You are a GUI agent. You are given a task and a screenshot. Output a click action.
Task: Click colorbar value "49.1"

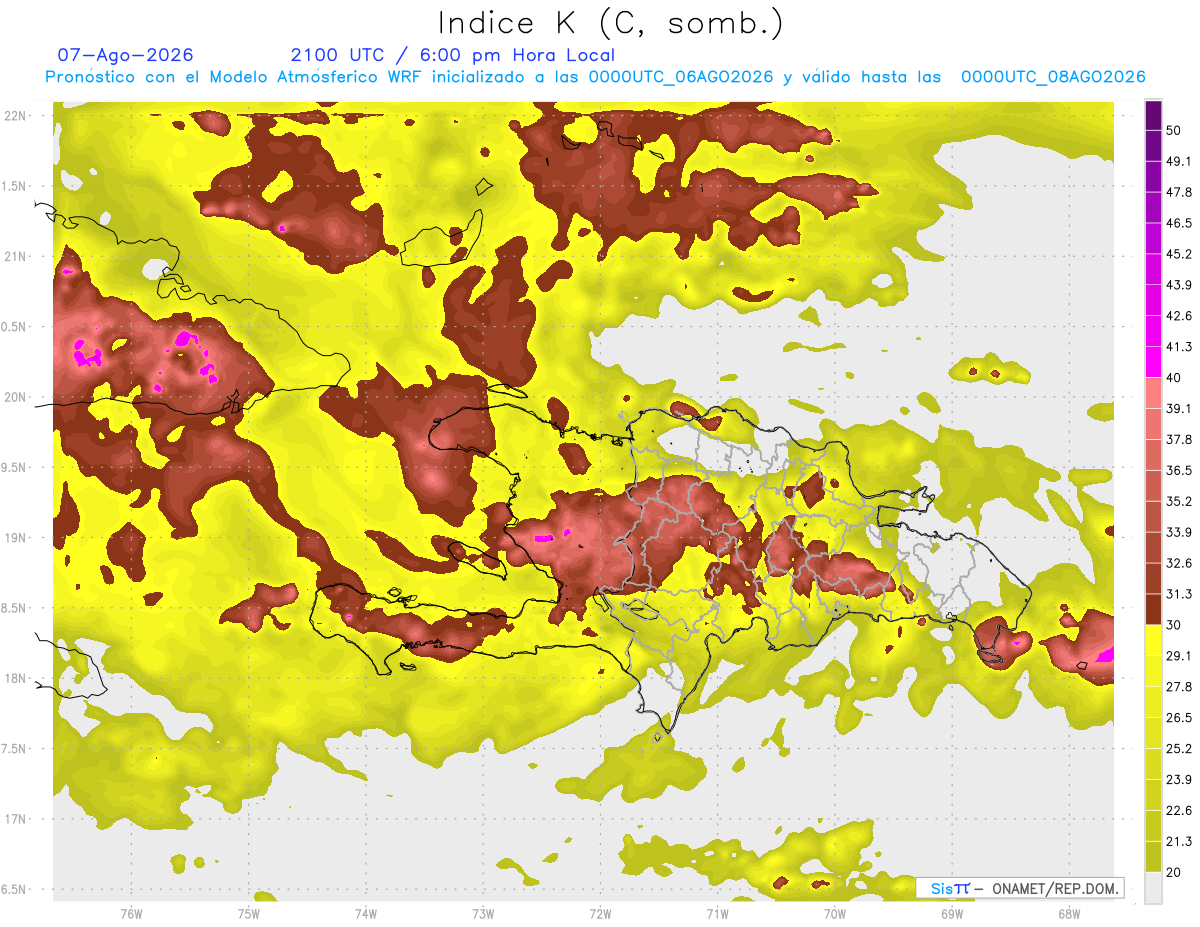1179,162
